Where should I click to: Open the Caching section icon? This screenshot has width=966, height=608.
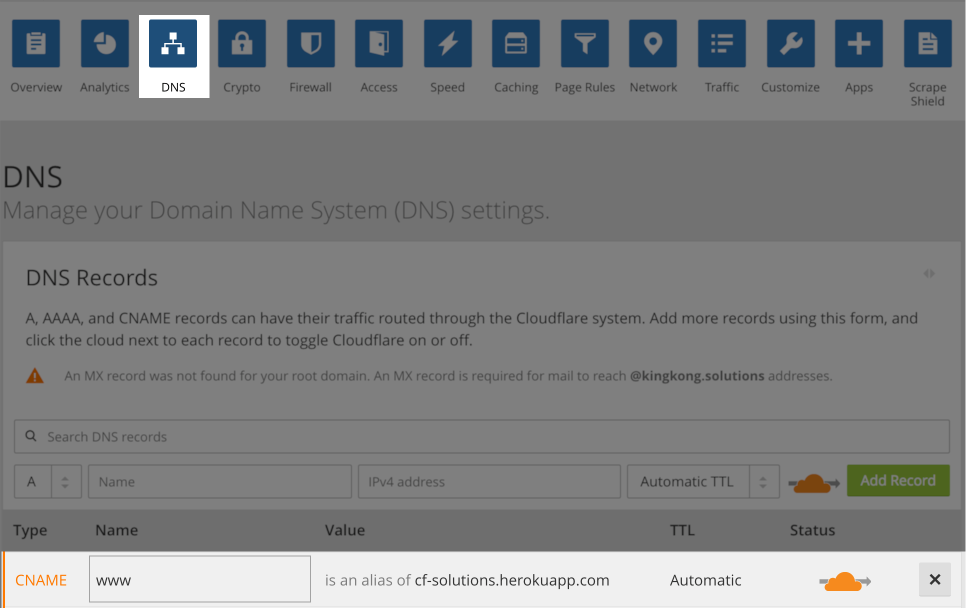pyautogui.click(x=516, y=44)
